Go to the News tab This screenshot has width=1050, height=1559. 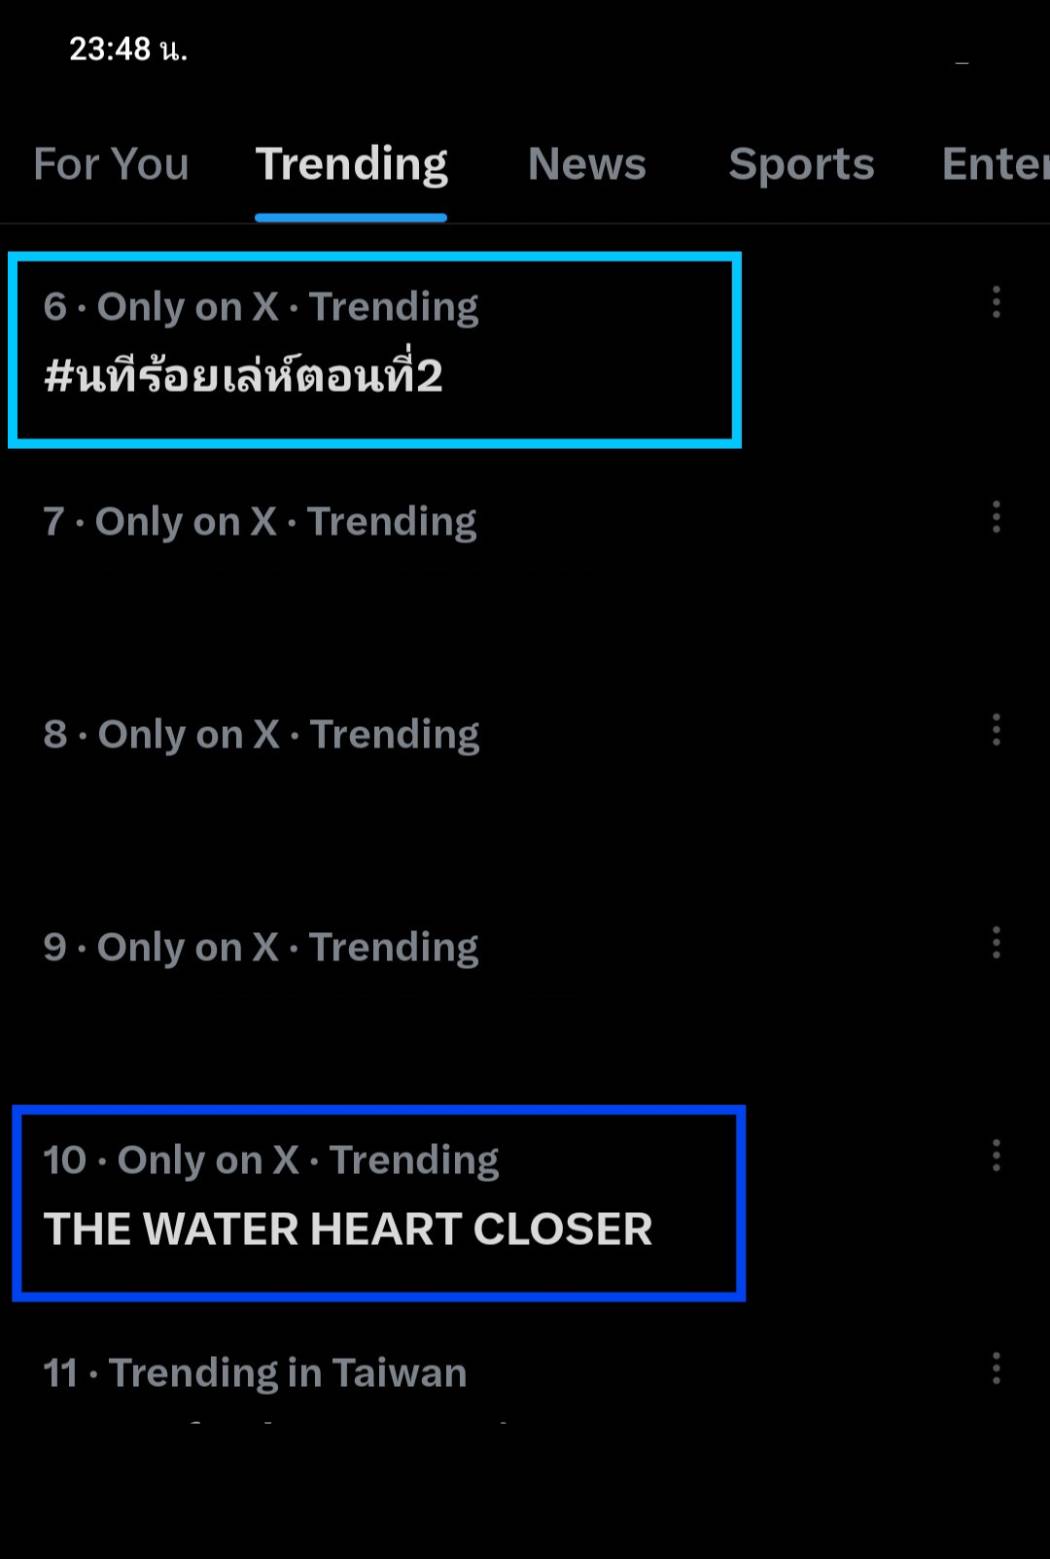coord(587,164)
